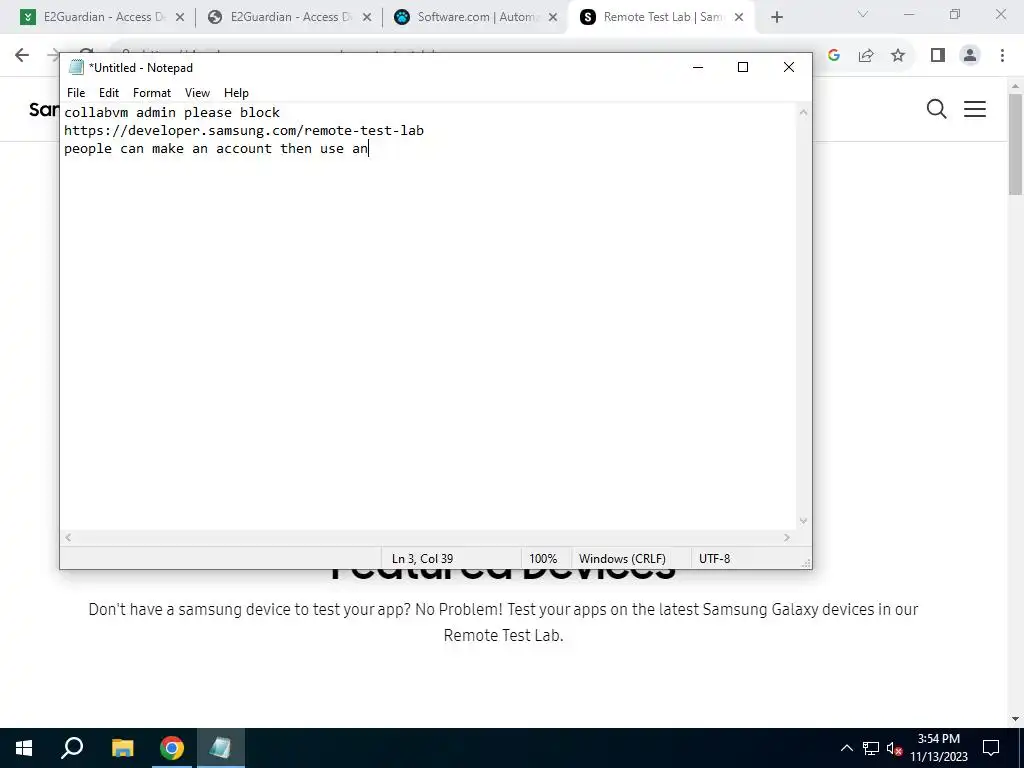Switch to the Remote Test Lab tab
Viewport: 1024px width, 768px height.
[662, 17]
